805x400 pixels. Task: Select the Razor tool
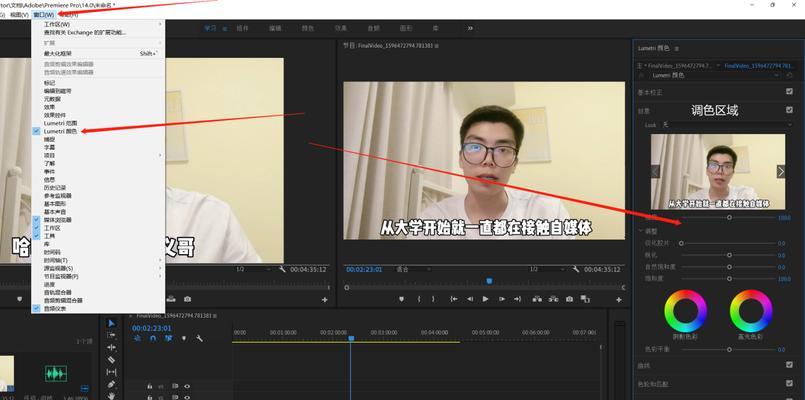tap(111, 360)
